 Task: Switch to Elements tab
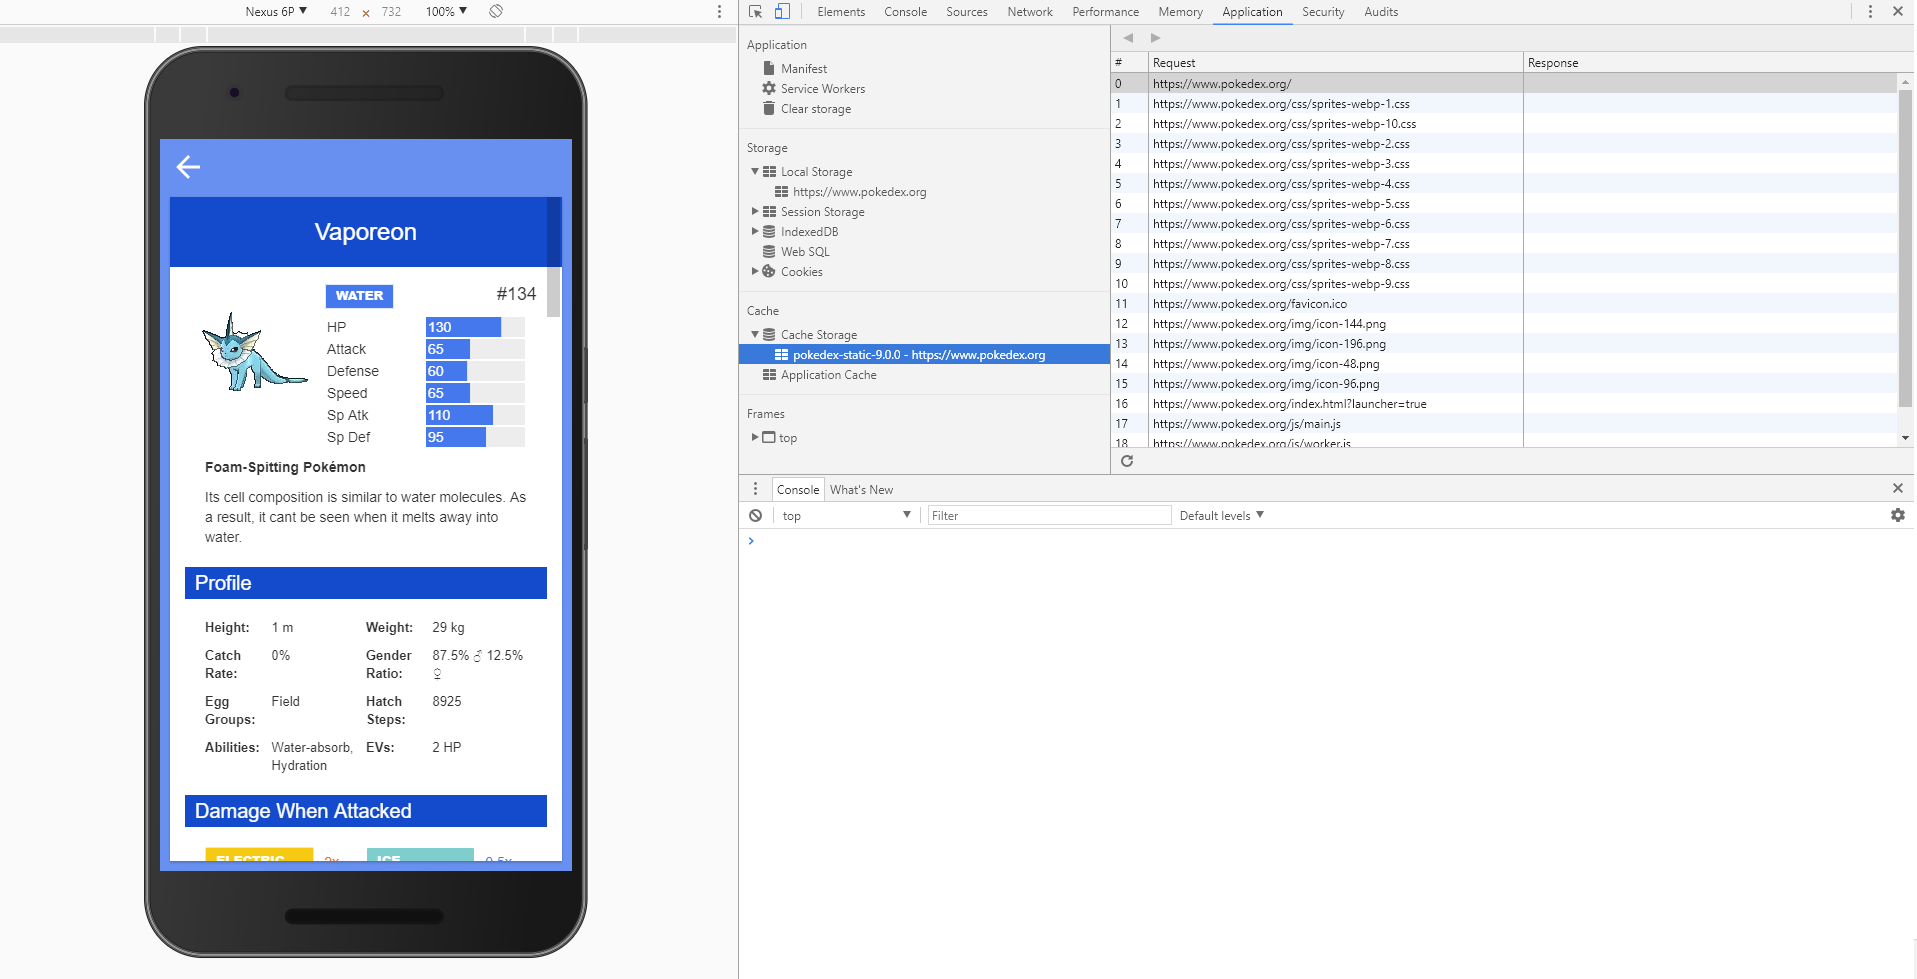pyautogui.click(x=840, y=12)
